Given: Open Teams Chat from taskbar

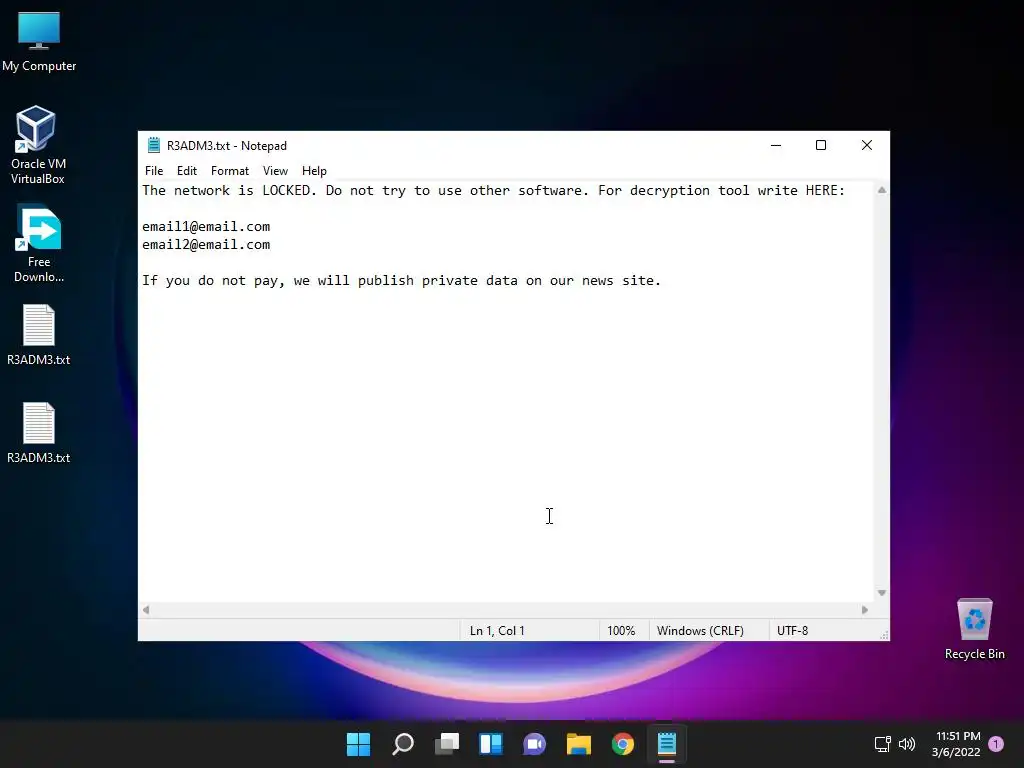Looking at the screenshot, I should (534, 744).
